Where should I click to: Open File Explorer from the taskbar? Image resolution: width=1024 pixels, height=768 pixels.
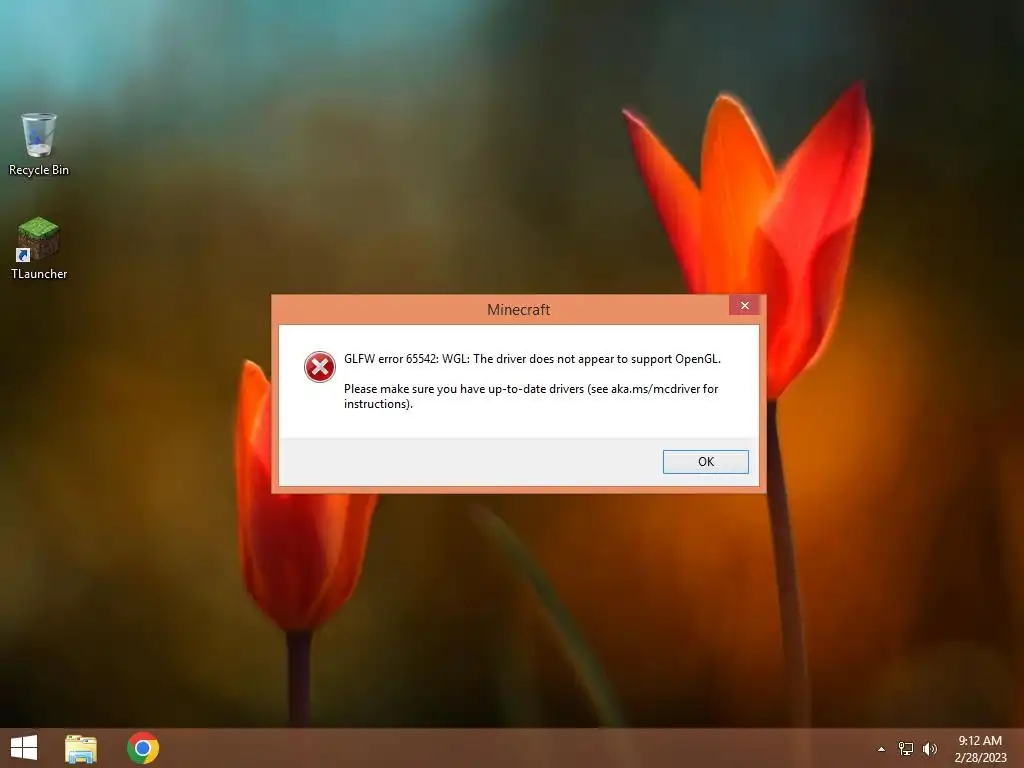pyautogui.click(x=81, y=748)
